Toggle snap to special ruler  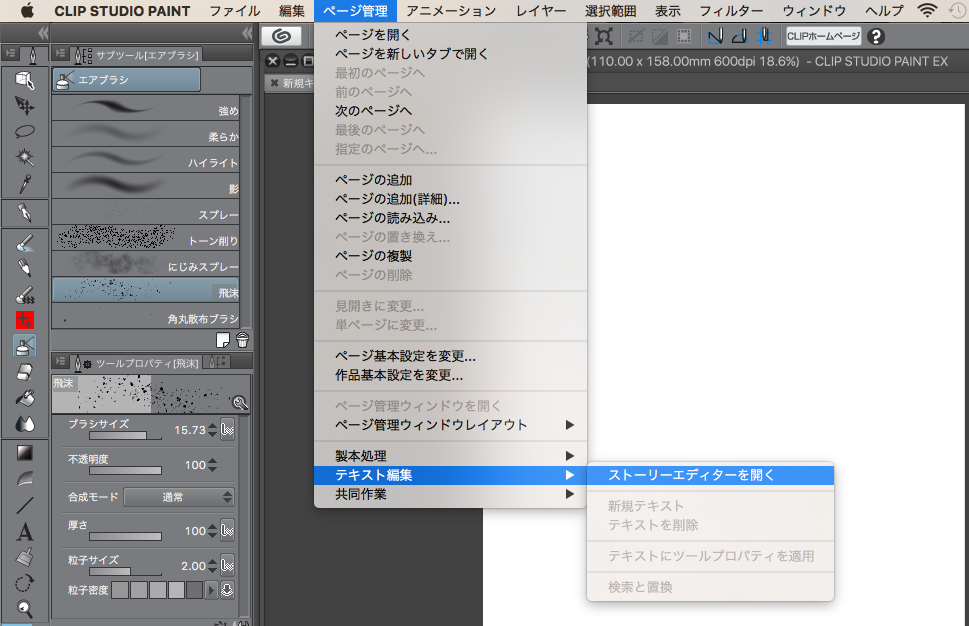[x=740, y=36]
